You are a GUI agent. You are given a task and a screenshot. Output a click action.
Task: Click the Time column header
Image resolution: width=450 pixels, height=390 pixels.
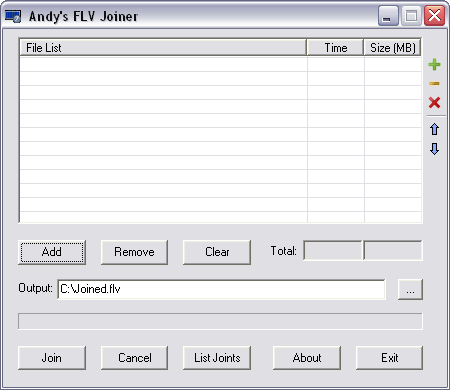coord(335,47)
